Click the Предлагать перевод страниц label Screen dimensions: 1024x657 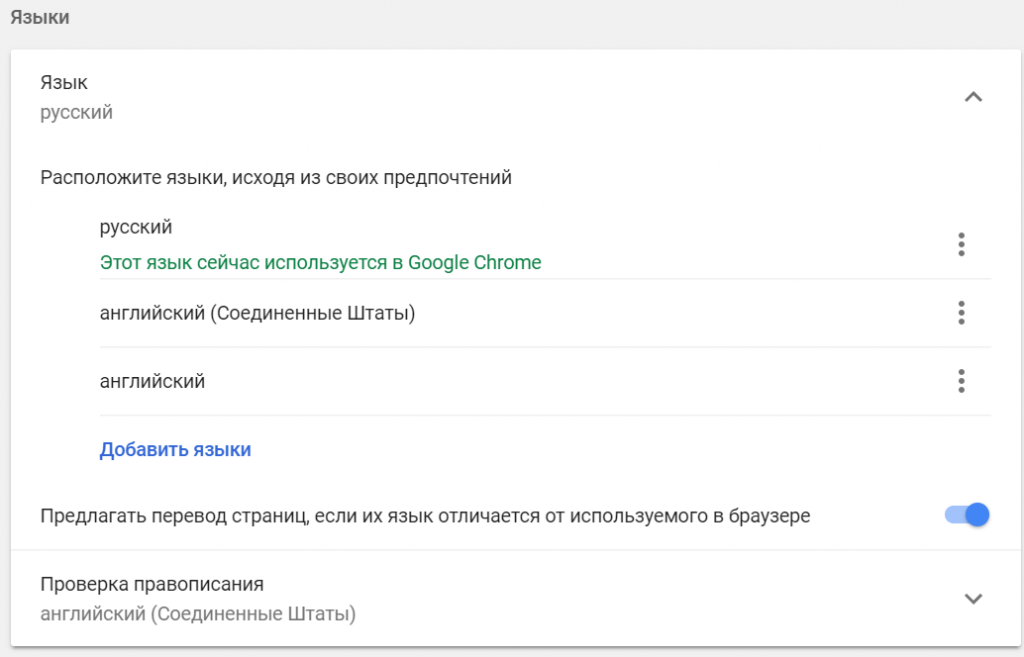[425, 516]
